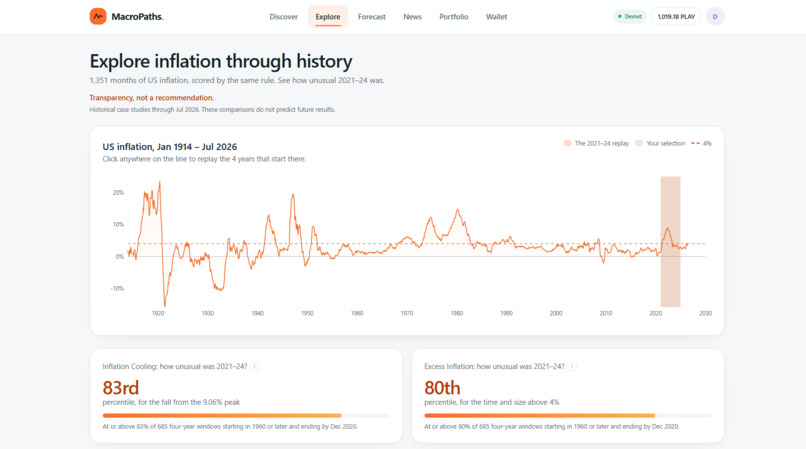Click the Inflation Cooling info icon

pos(255,367)
